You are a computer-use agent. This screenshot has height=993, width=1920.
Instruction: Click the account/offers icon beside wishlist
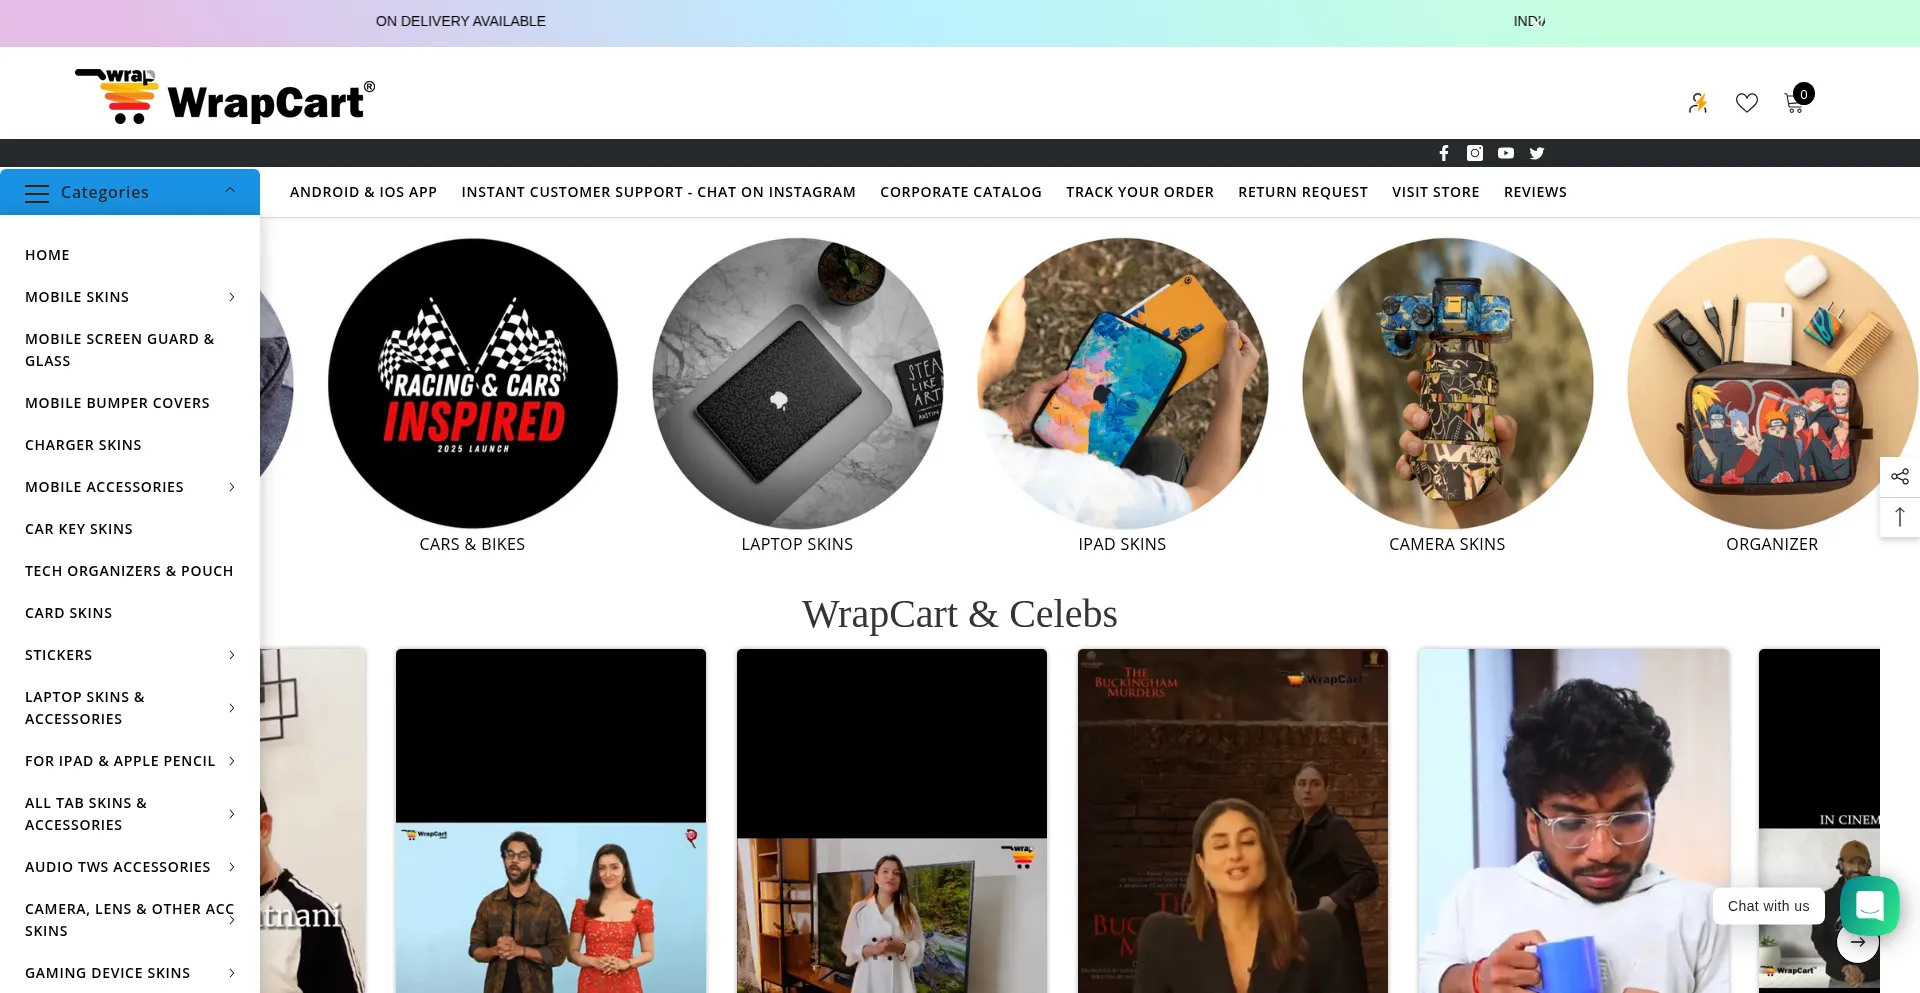point(1698,102)
